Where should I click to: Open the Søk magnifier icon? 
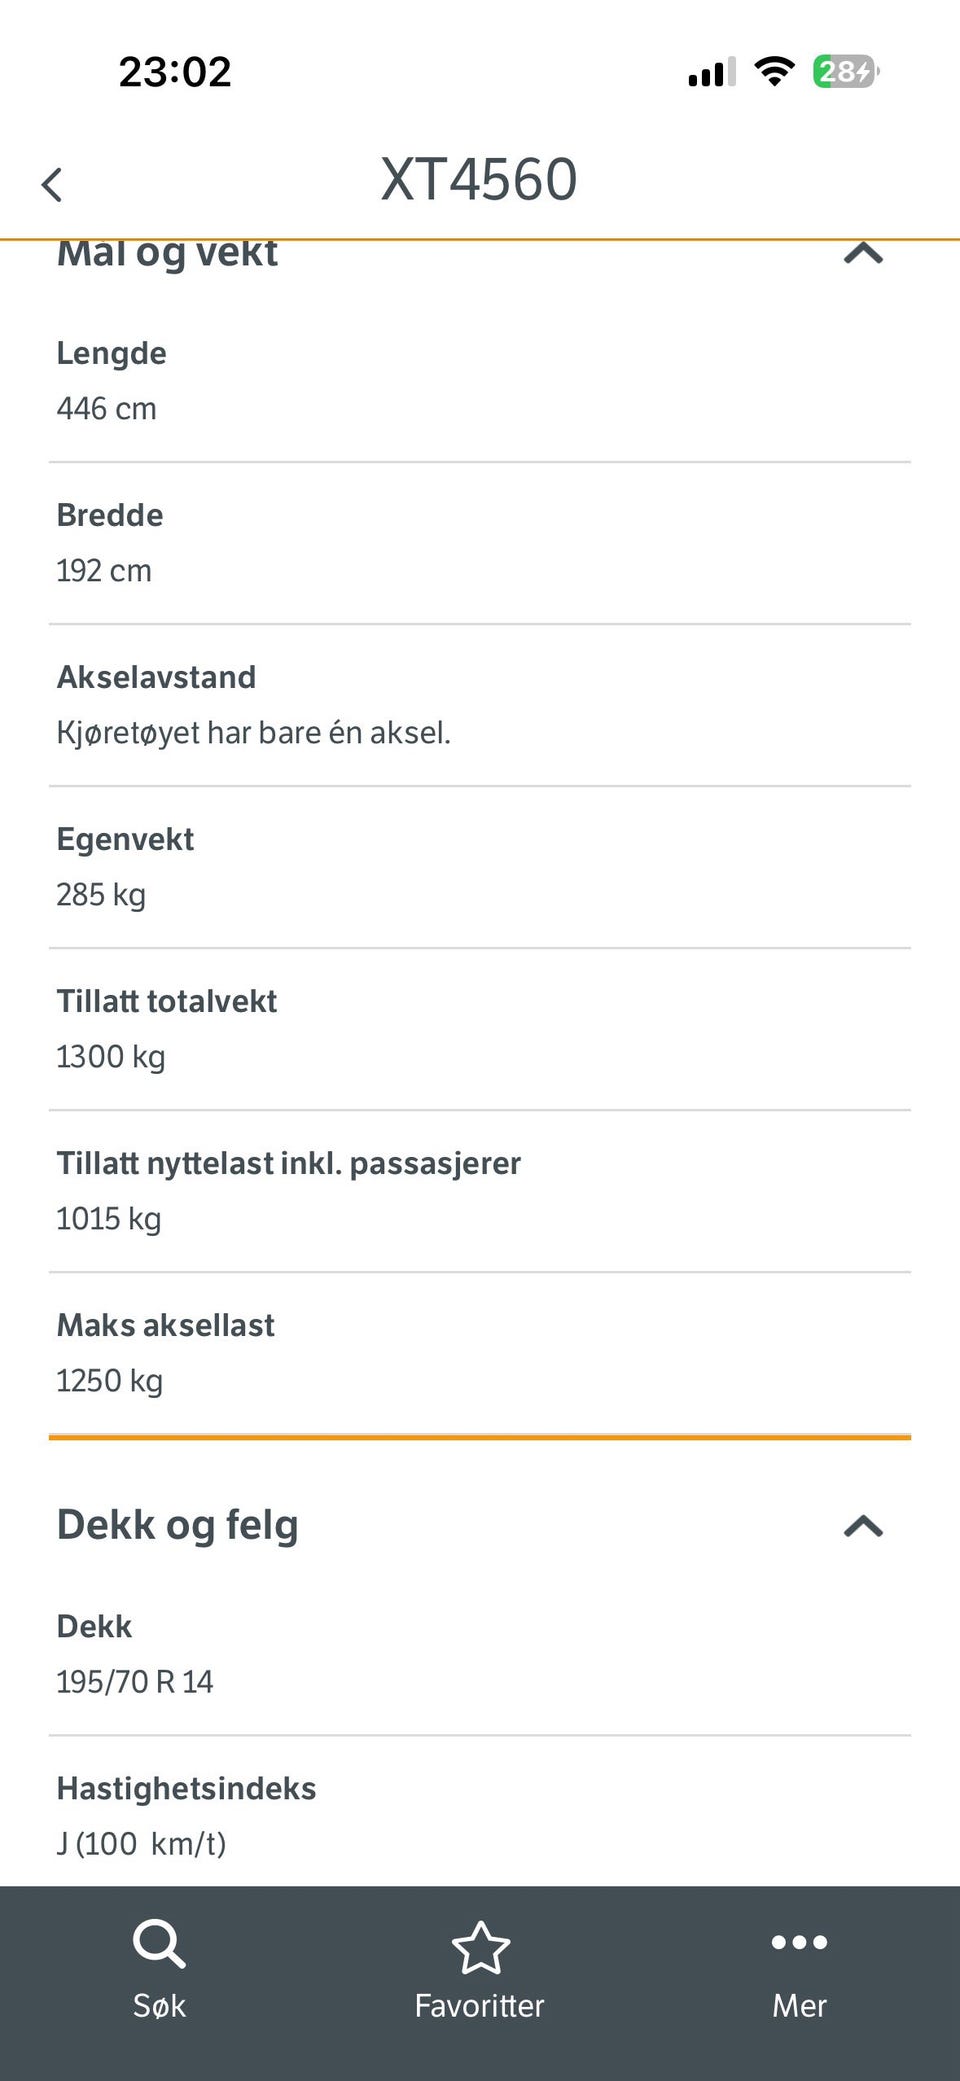tap(159, 1944)
